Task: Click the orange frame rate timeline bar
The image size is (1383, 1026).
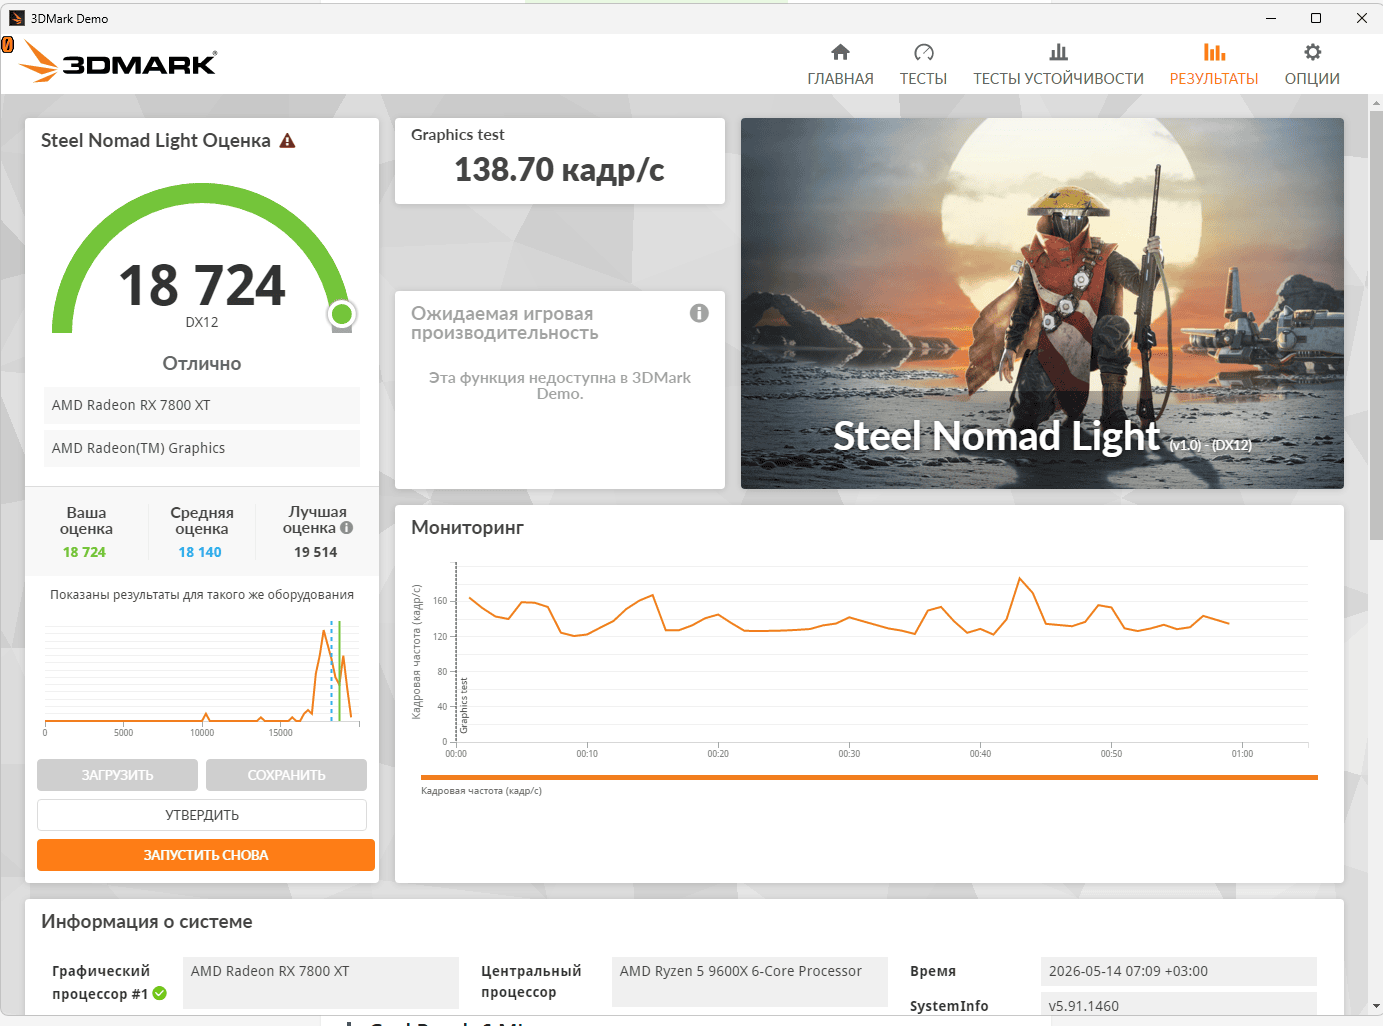Action: 869,777
